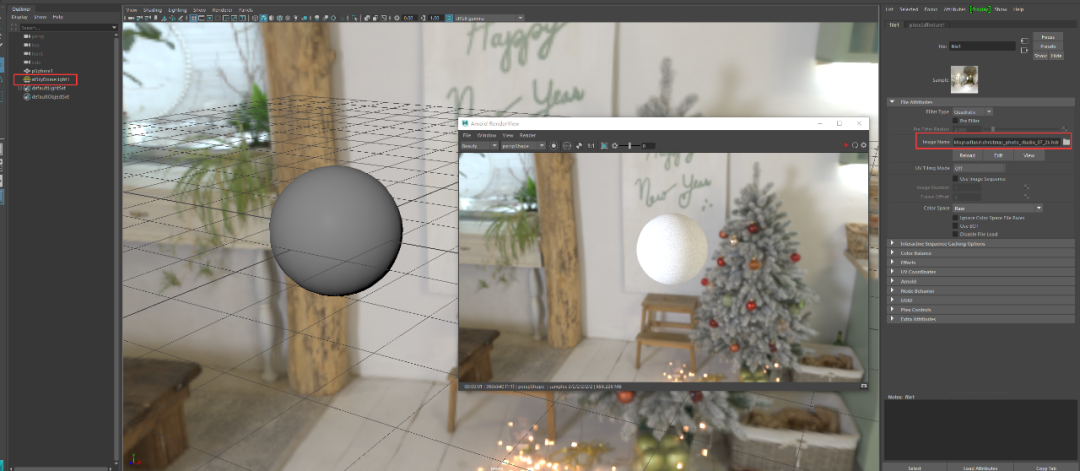The image size is (1080, 471).
Task: Check Ignore Color Space File Rules
Action: pos(956,218)
